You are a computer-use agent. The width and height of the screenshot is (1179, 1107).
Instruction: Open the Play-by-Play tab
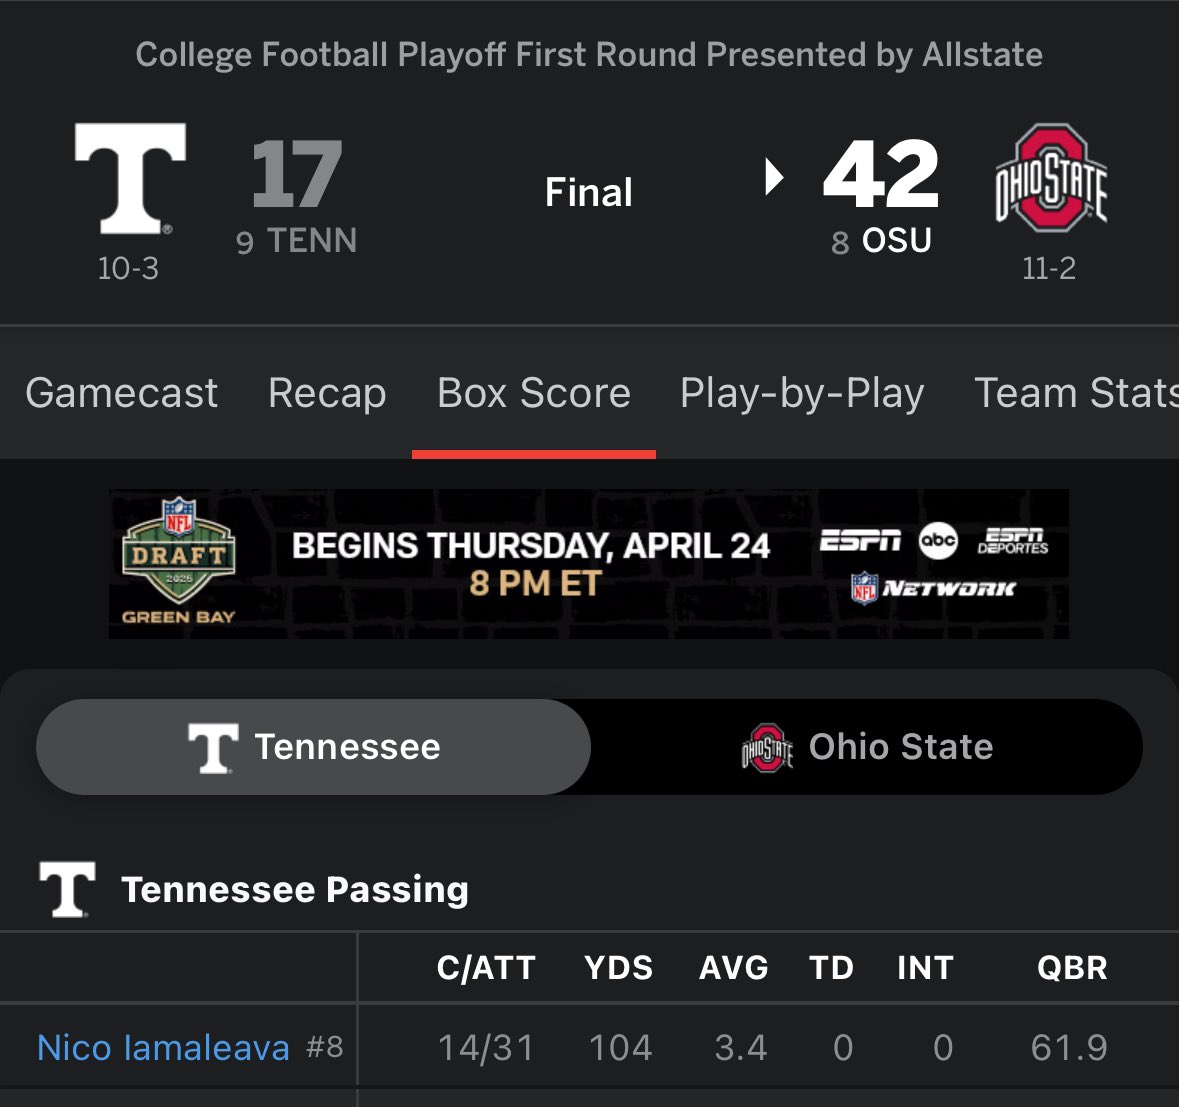point(802,393)
